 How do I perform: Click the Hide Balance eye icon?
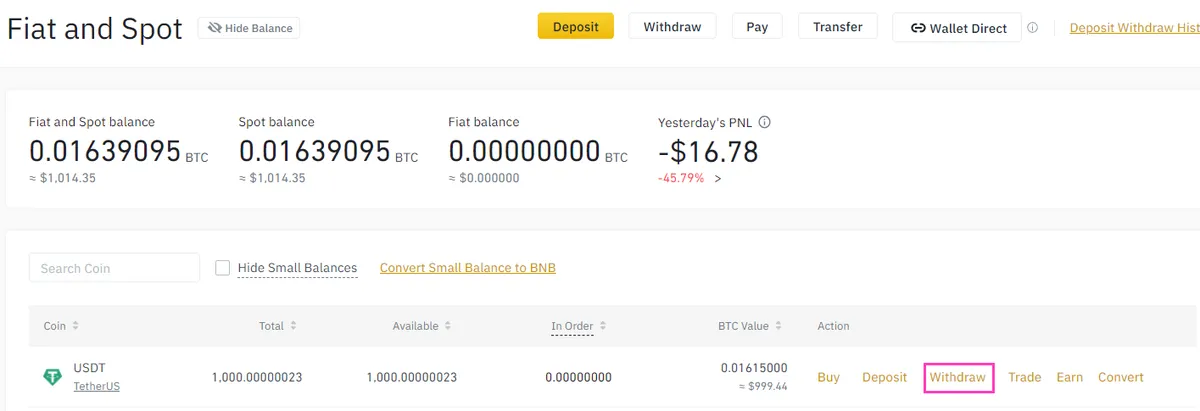point(214,28)
